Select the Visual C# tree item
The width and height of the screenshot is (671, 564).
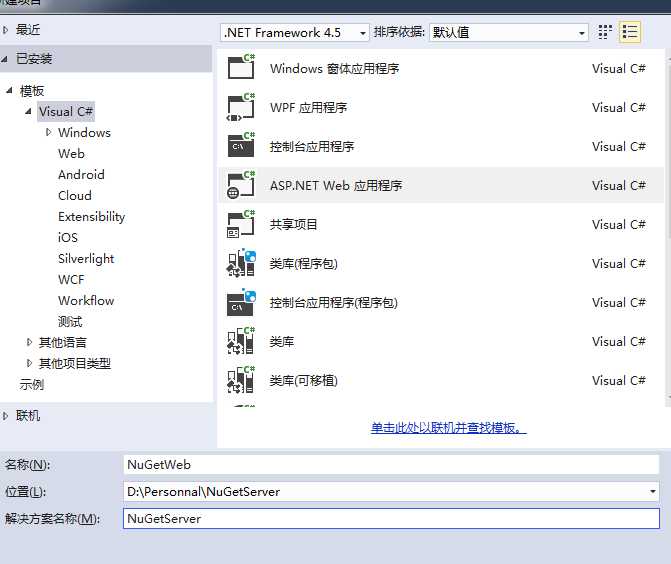pos(66,111)
